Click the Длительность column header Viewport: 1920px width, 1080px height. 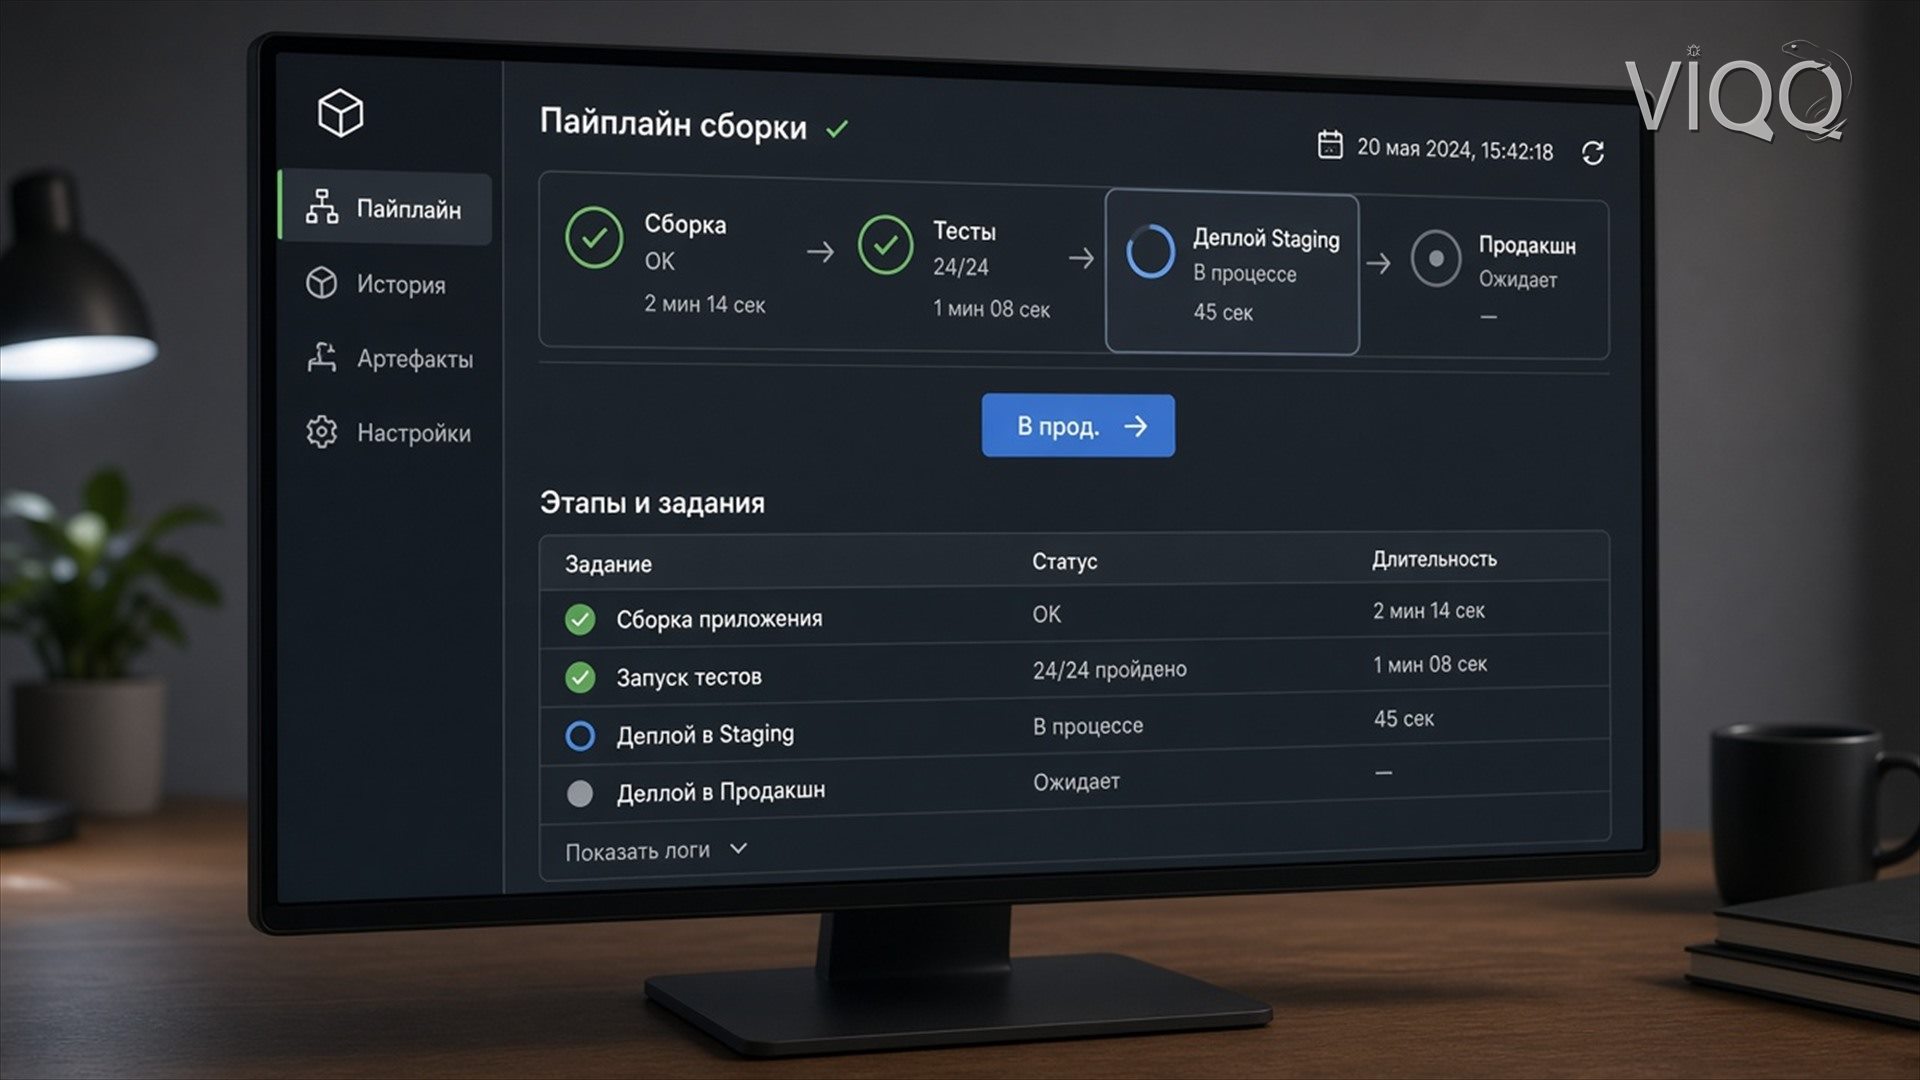(x=1434, y=559)
